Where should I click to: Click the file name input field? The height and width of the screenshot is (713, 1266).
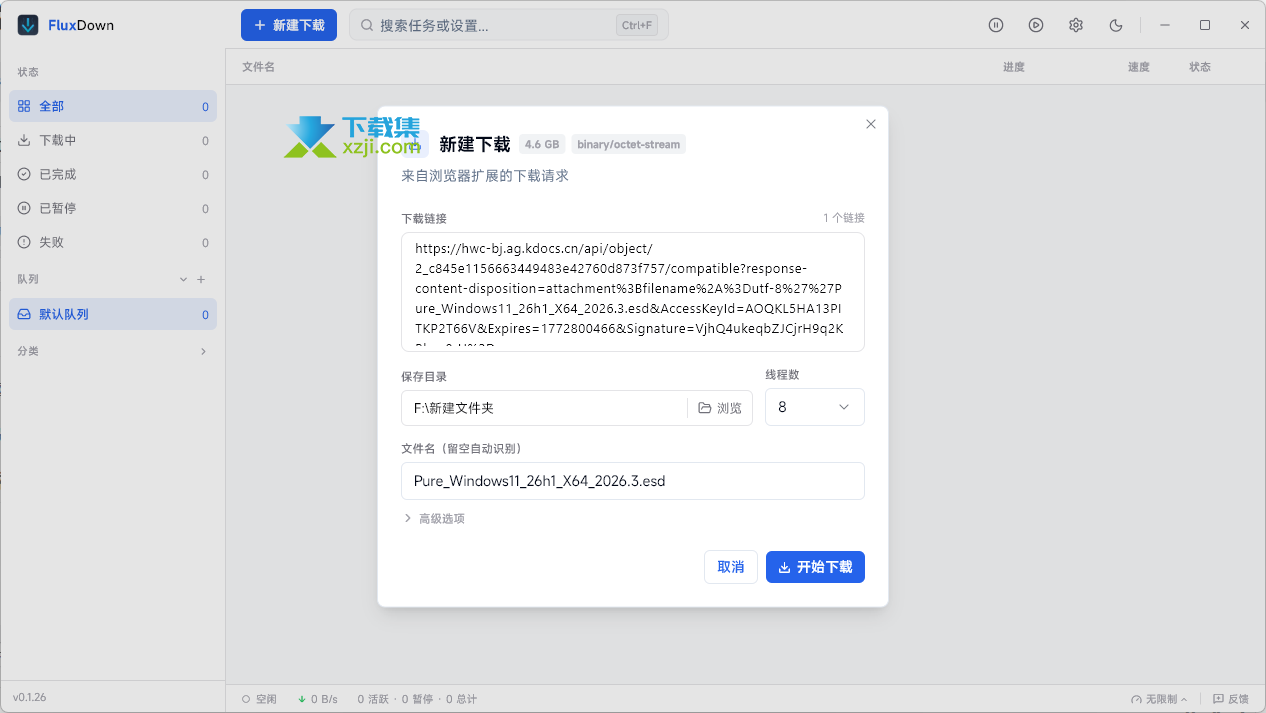(x=632, y=481)
